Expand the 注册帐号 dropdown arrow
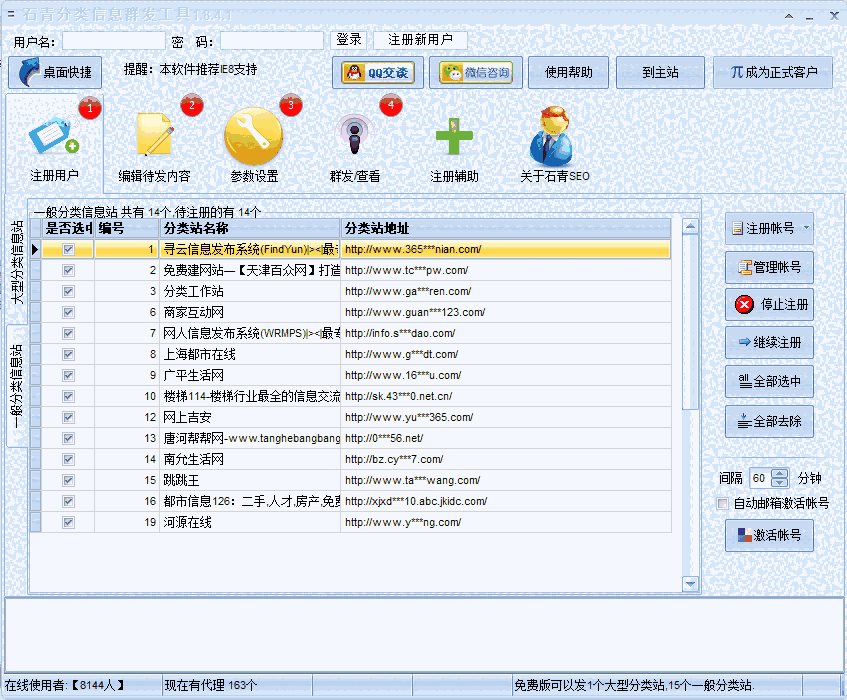847x700 pixels. (x=806, y=226)
